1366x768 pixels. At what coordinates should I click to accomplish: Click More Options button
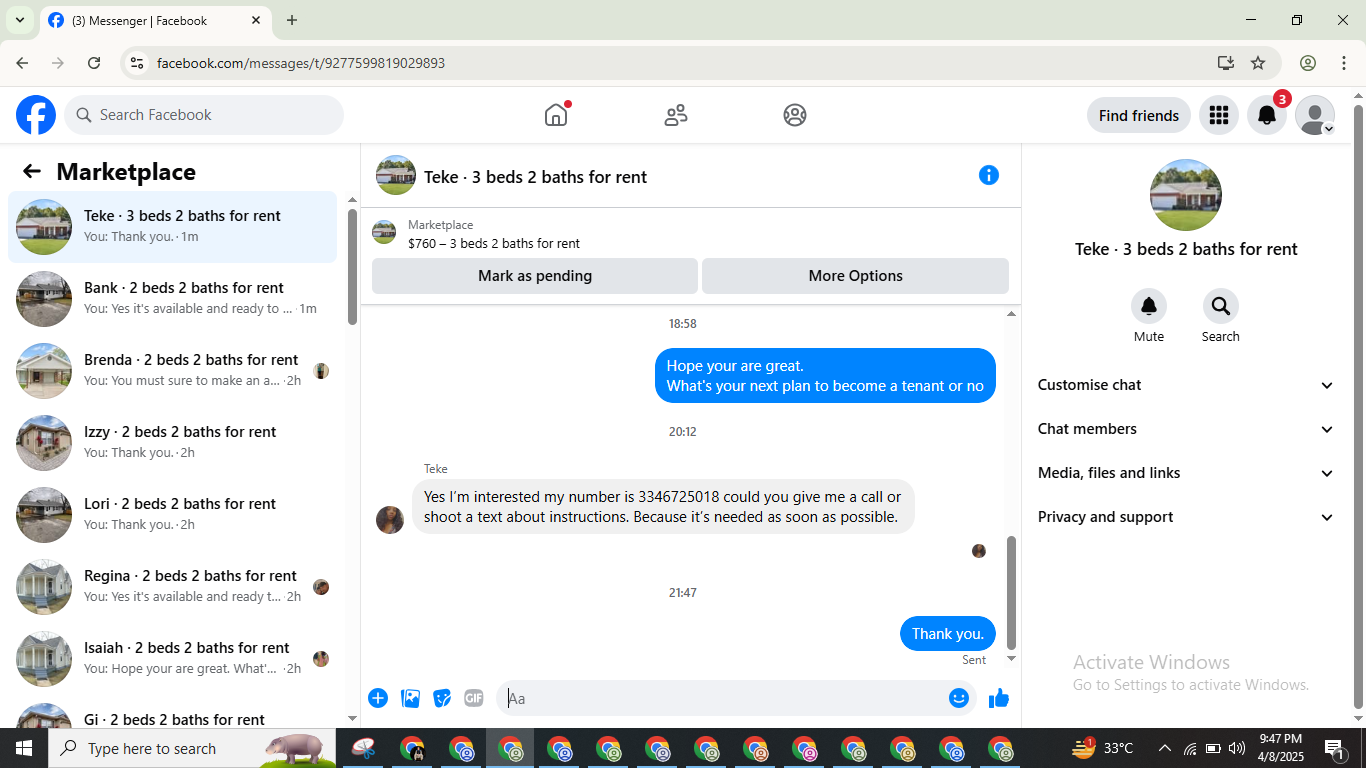click(x=855, y=276)
